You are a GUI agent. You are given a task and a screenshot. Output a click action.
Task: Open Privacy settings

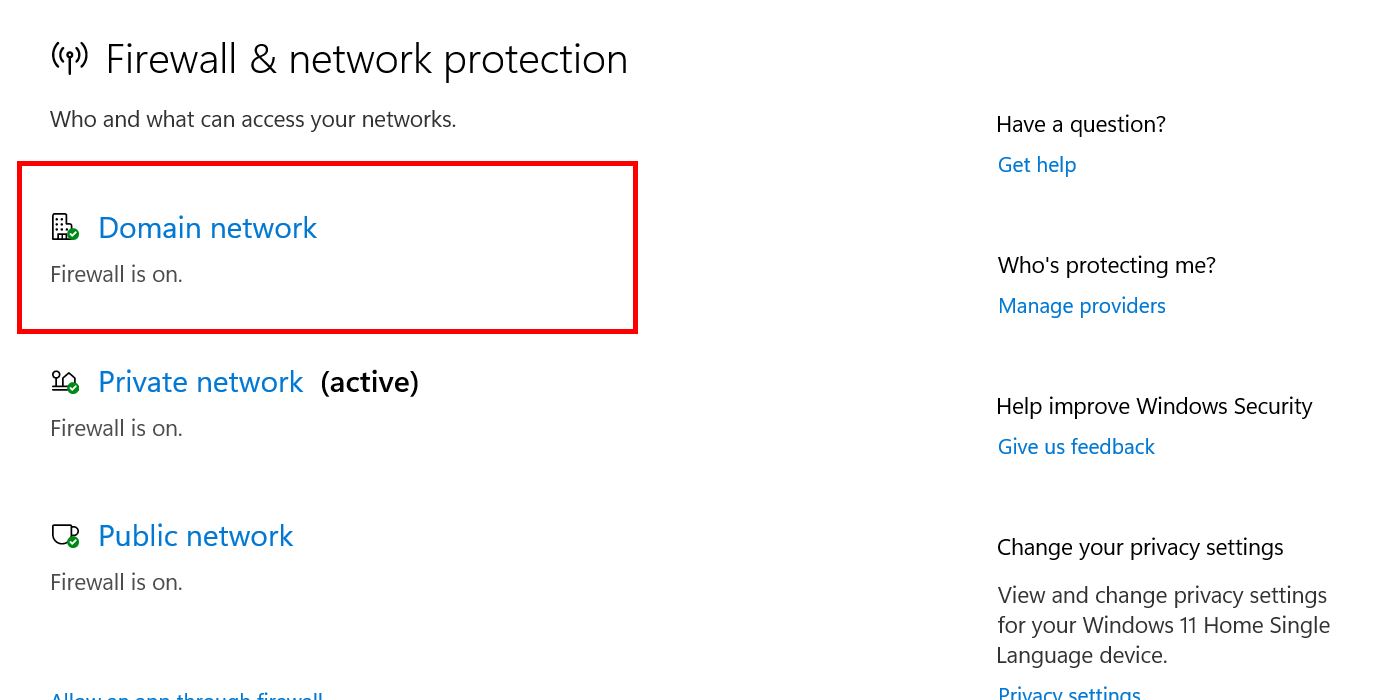coord(1068,691)
